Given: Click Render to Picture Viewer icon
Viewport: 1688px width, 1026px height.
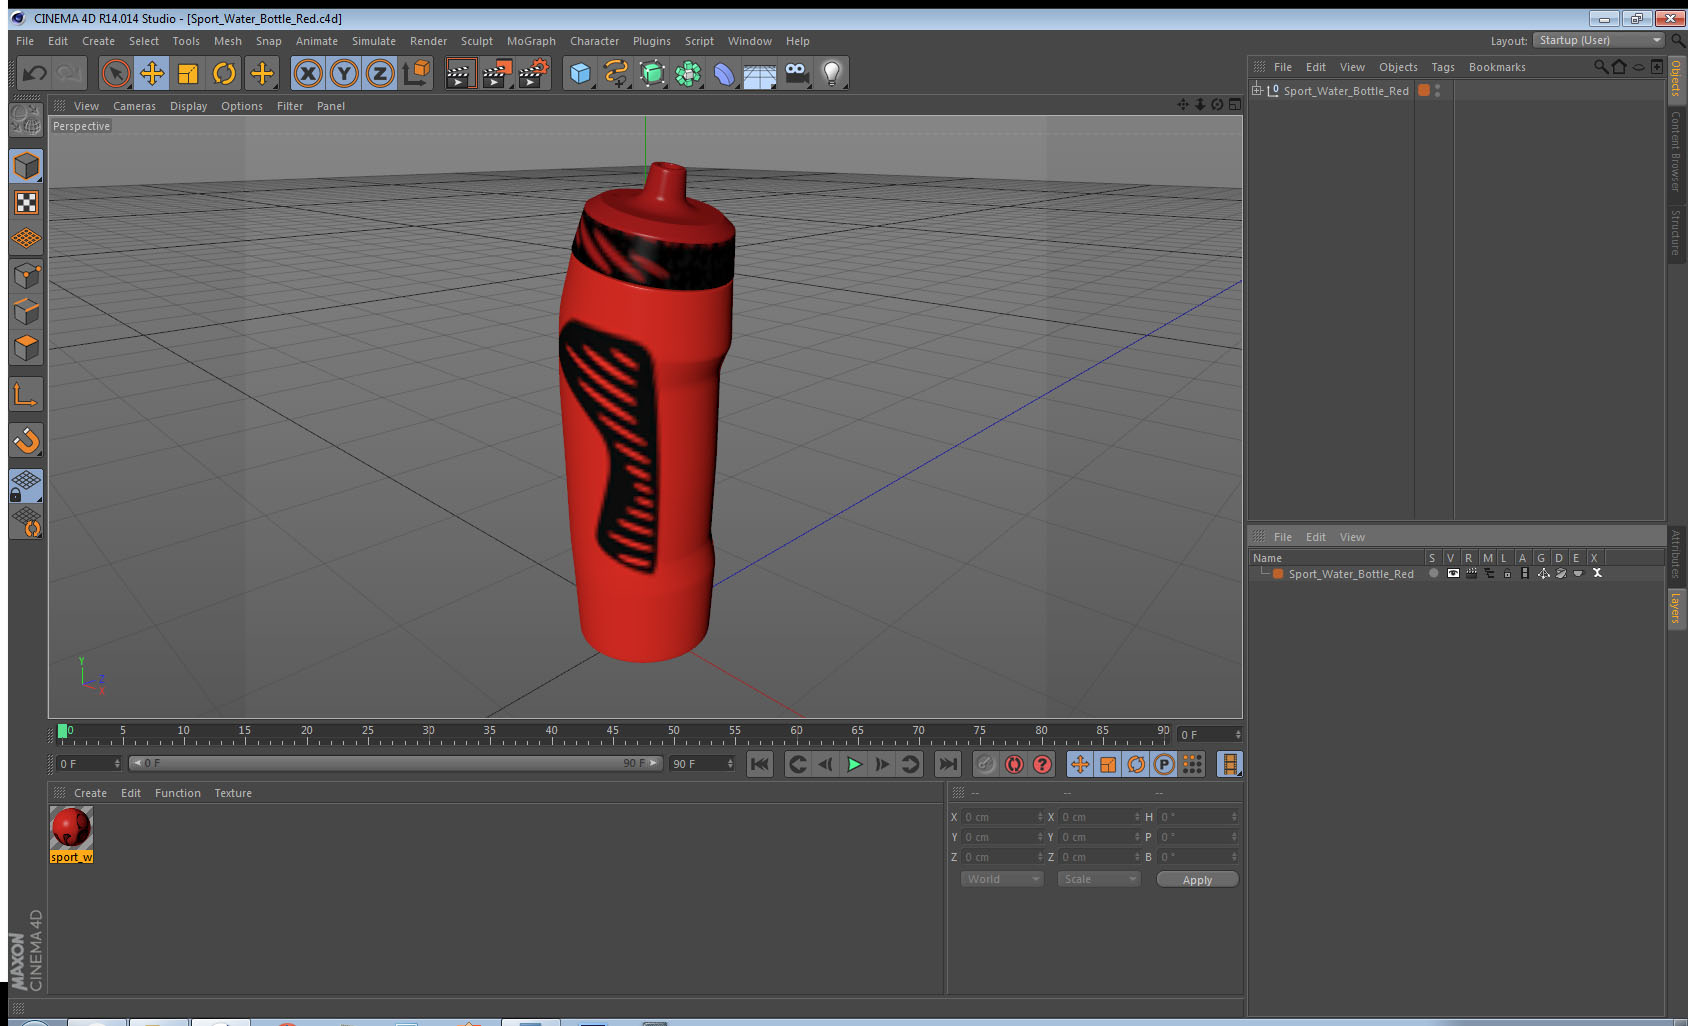Looking at the screenshot, I should (497, 73).
